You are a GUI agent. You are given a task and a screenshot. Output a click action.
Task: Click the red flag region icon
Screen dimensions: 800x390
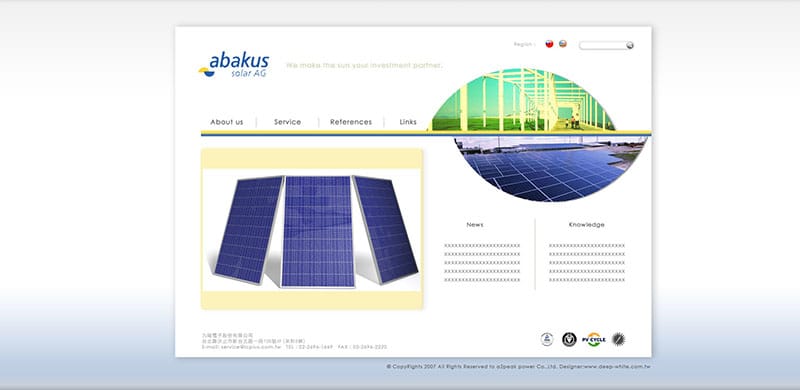tap(549, 44)
